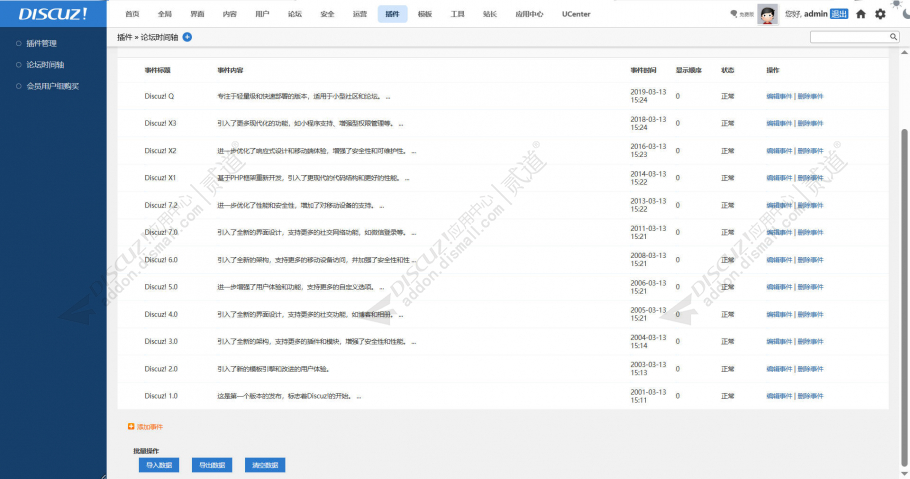
Task: Delete the Discuz! 7.2 event
Action: pos(810,206)
